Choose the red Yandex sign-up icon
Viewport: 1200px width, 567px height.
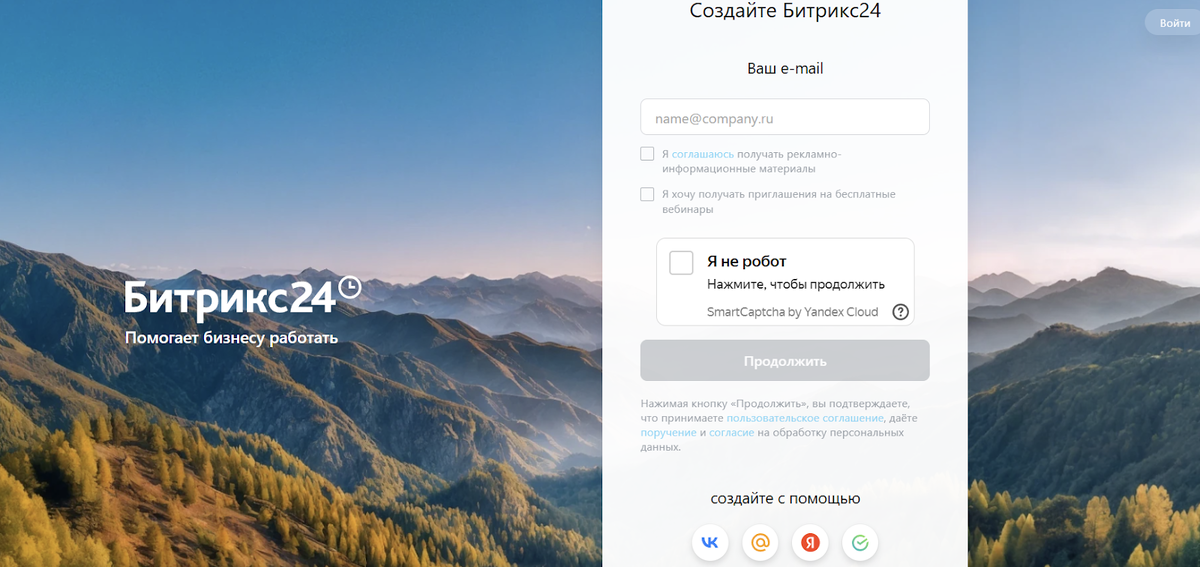coord(810,542)
